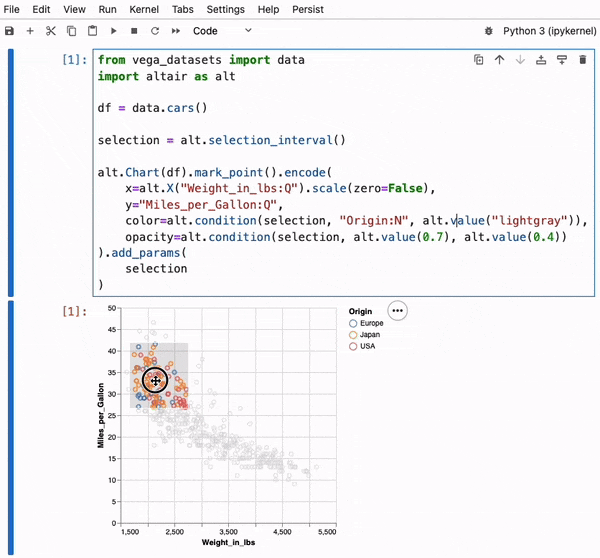Open the View menu

(74, 9)
